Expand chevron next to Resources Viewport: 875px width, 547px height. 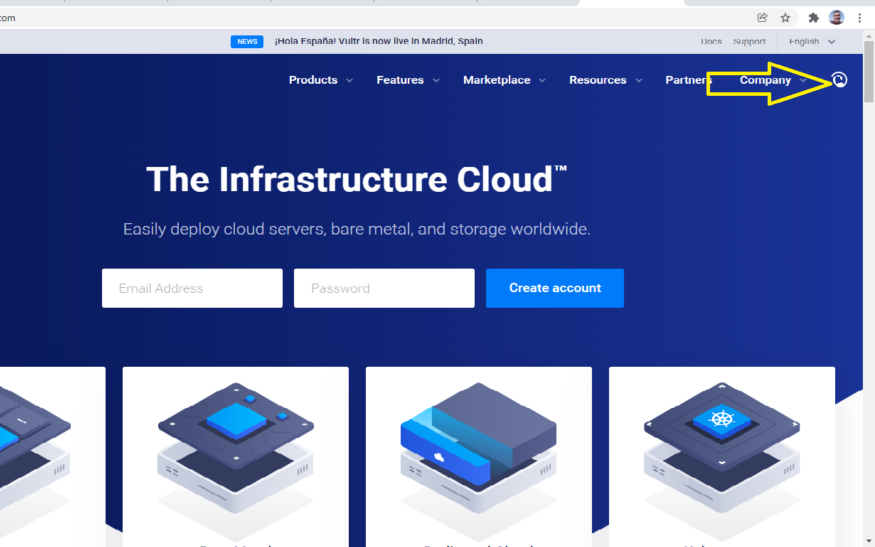[639, 80]
